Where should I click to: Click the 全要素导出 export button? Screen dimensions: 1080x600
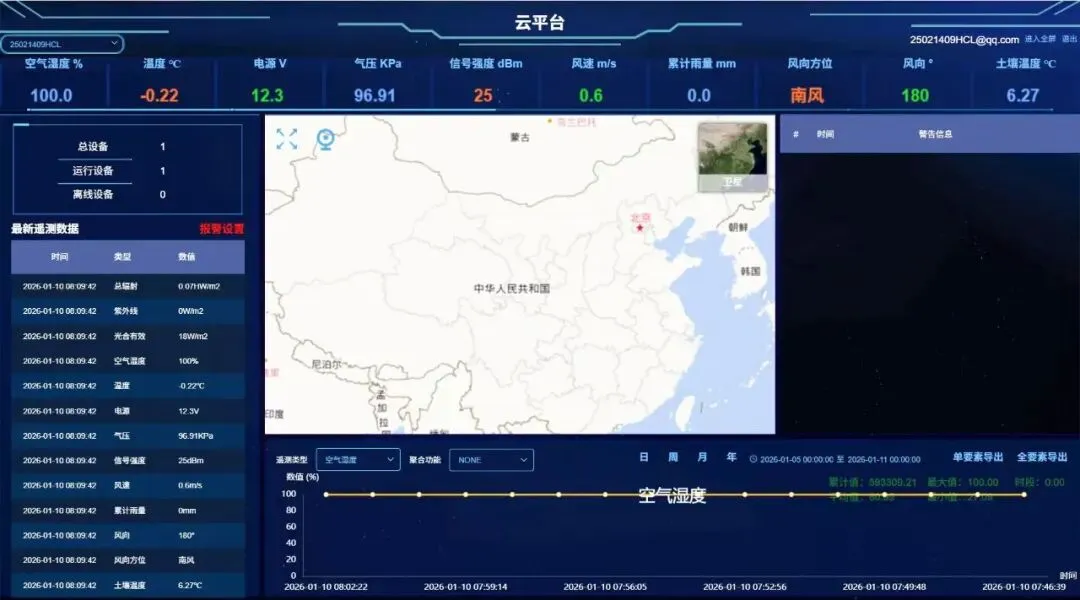point(1041,457)
